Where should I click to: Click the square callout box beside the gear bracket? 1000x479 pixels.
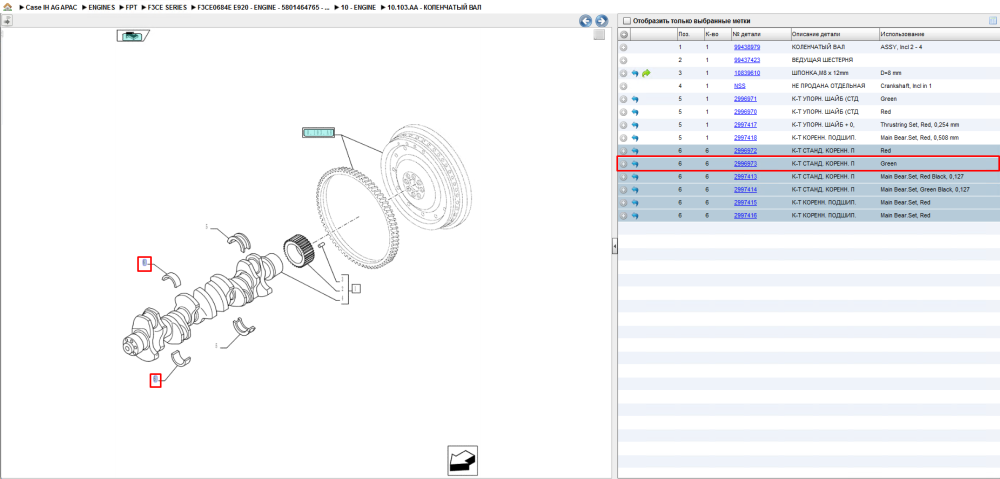(x=357, y=288)
